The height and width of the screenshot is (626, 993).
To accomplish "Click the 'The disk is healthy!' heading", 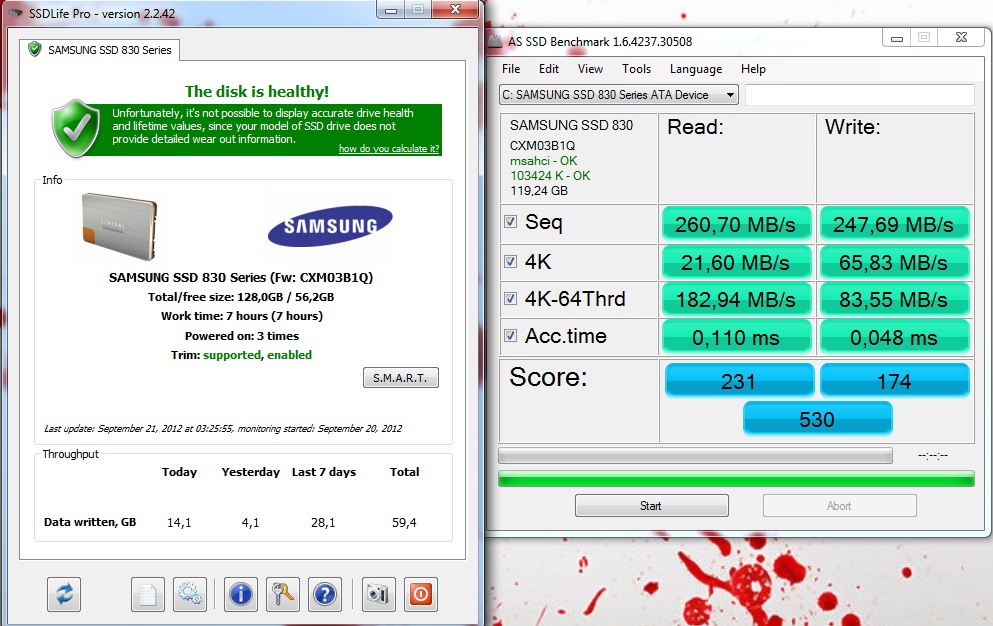I will click(257, 91).
